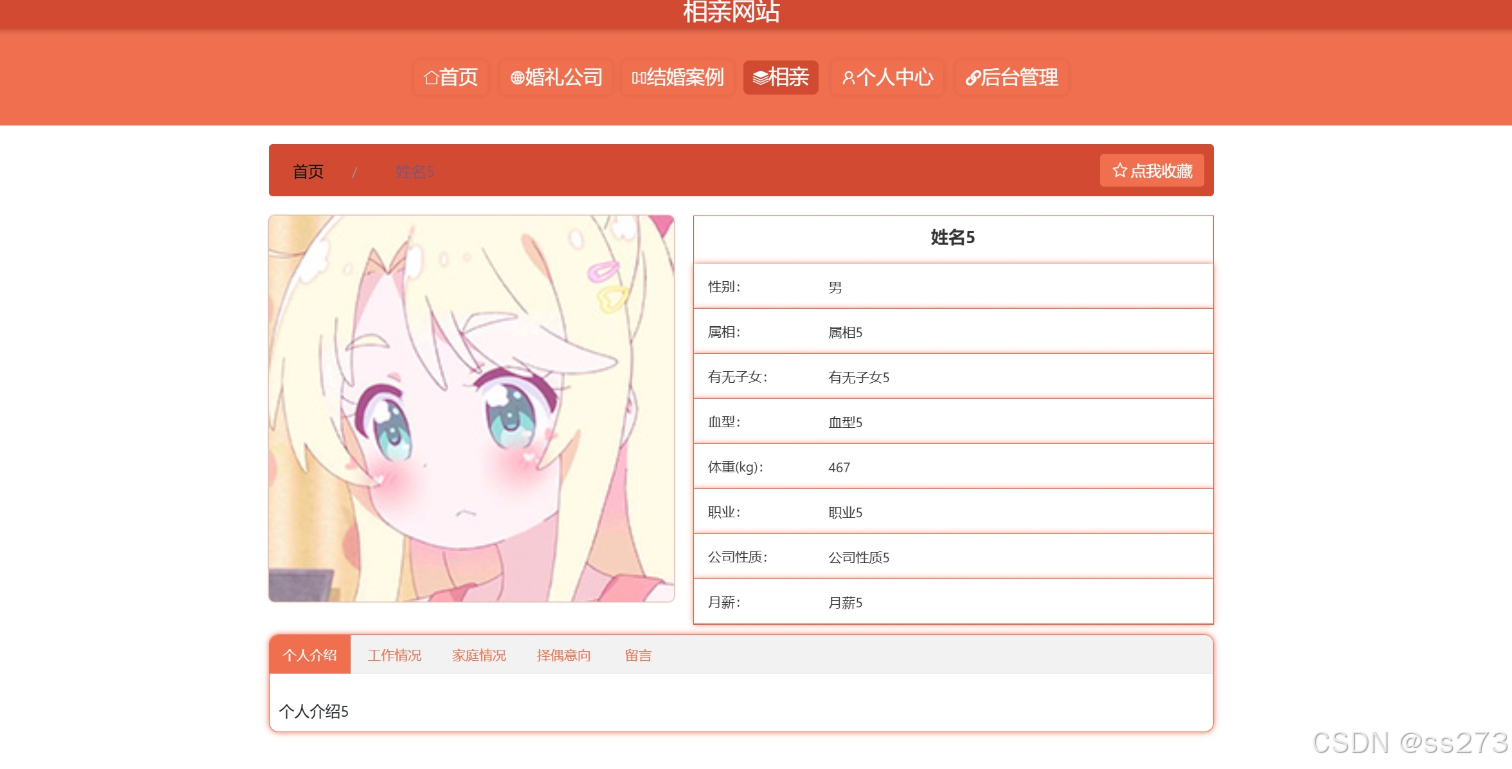Click the 个人介绍5 text in the tab content
This screenshot has height=769, width=1512.
point(314,712)
